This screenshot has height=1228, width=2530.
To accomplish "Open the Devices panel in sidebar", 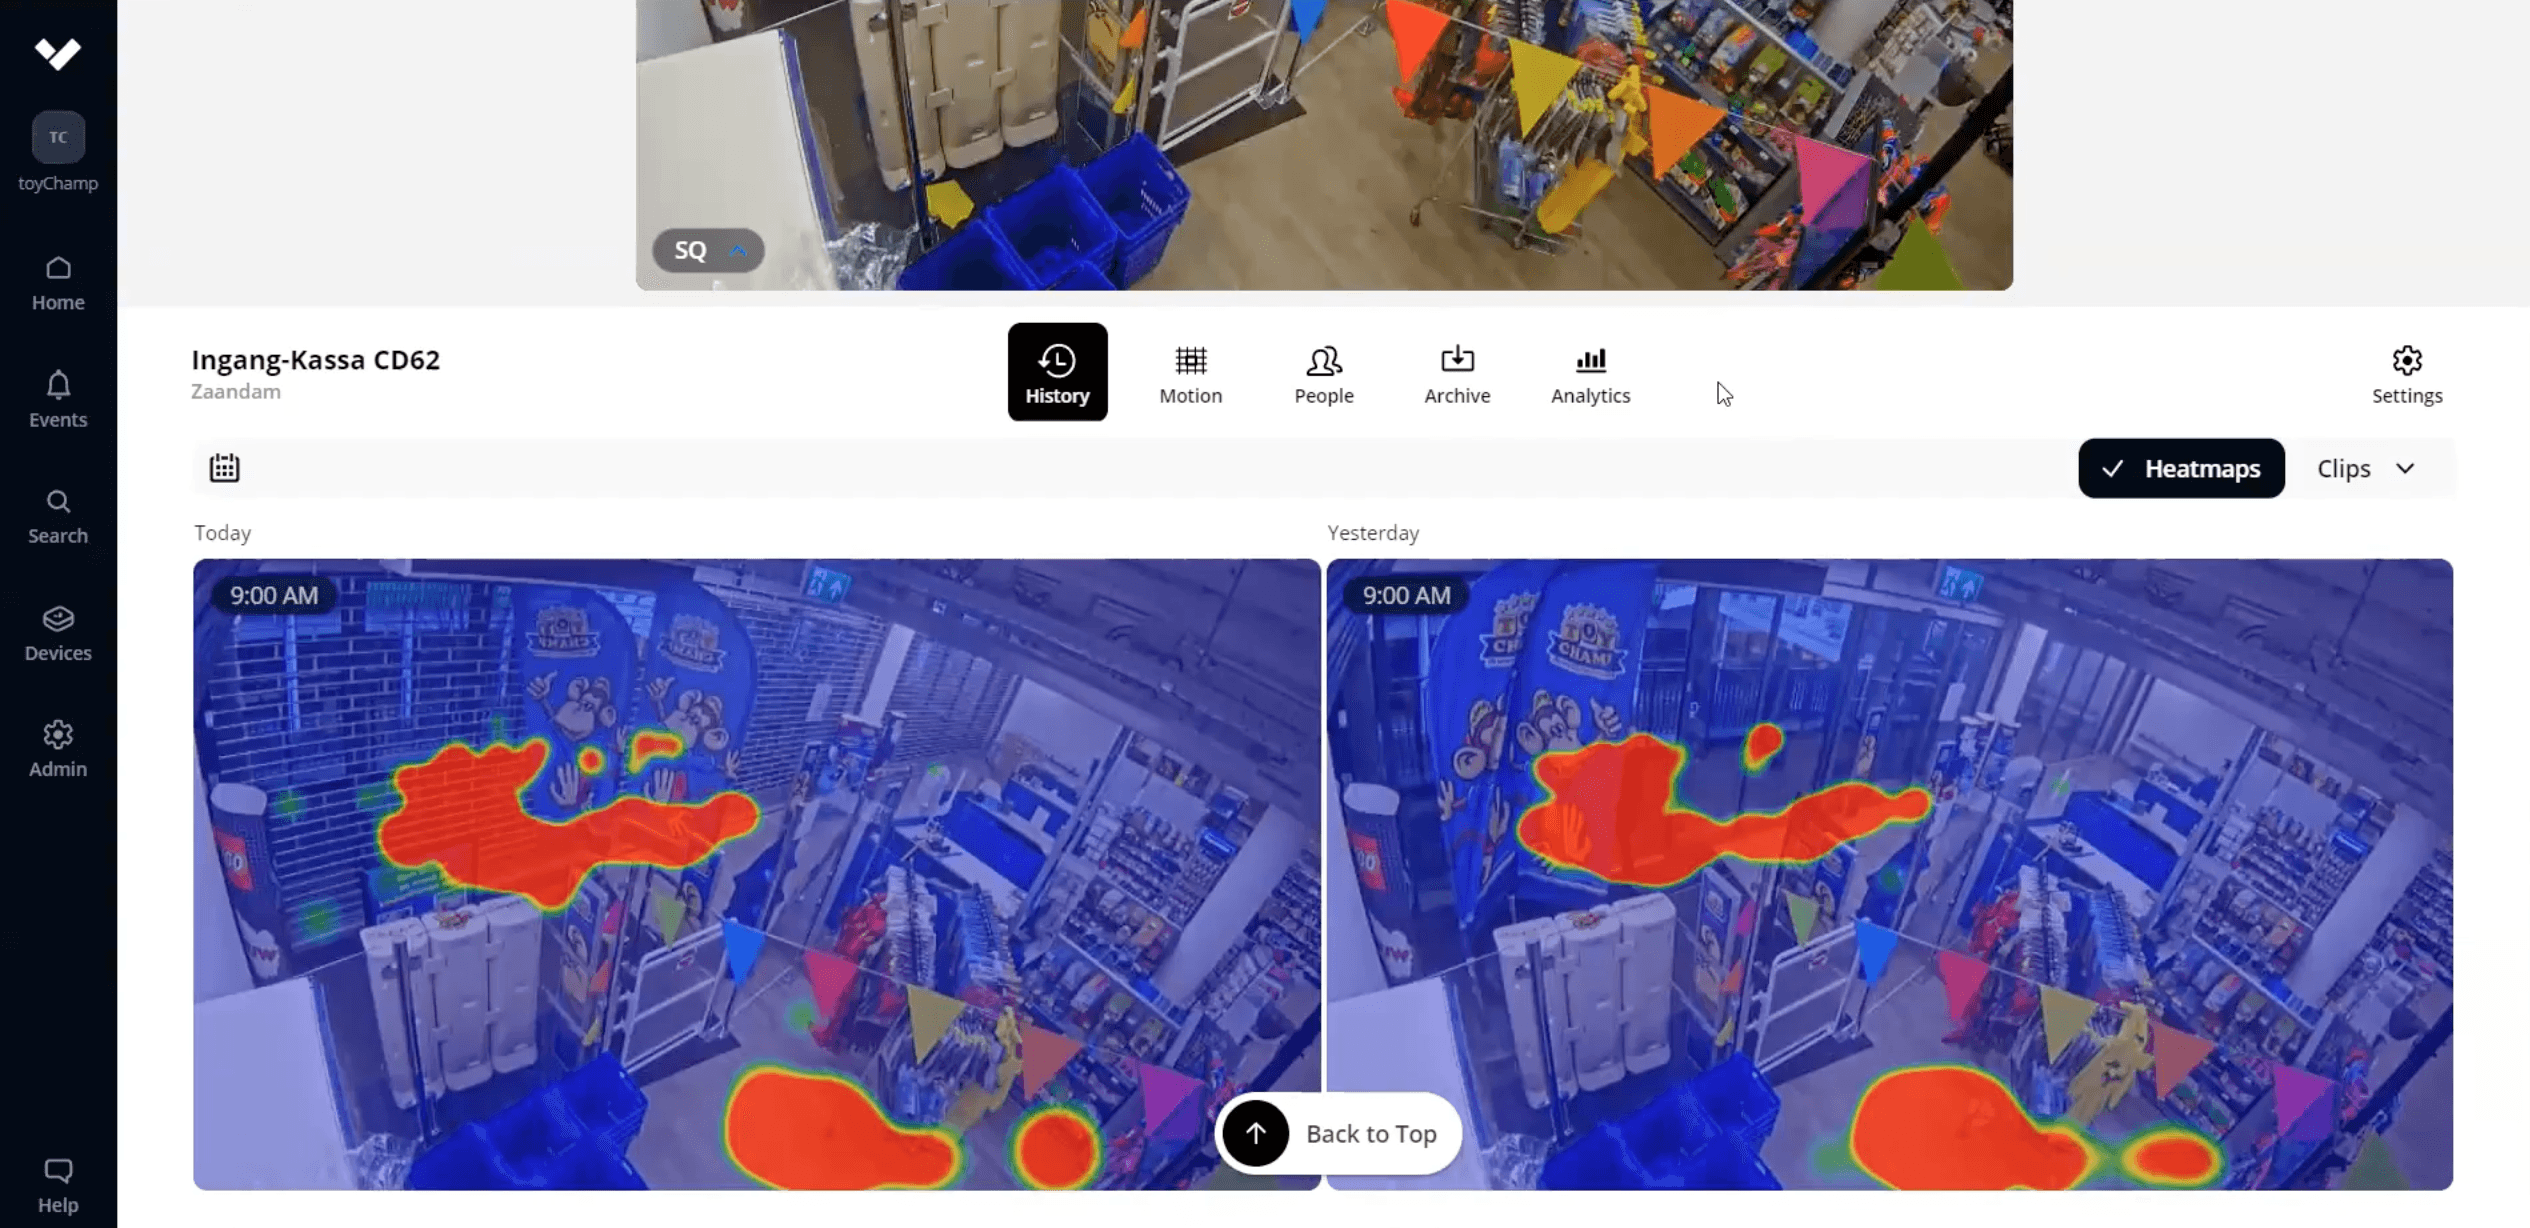I will [57, 632].
